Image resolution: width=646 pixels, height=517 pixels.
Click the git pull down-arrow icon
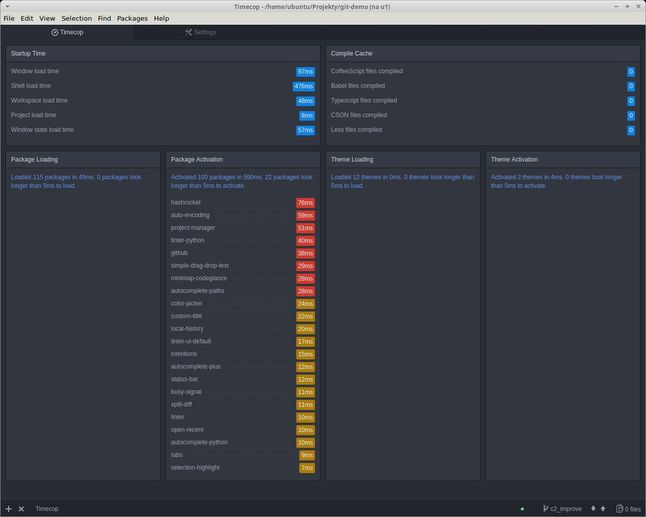tap(593, 509)
